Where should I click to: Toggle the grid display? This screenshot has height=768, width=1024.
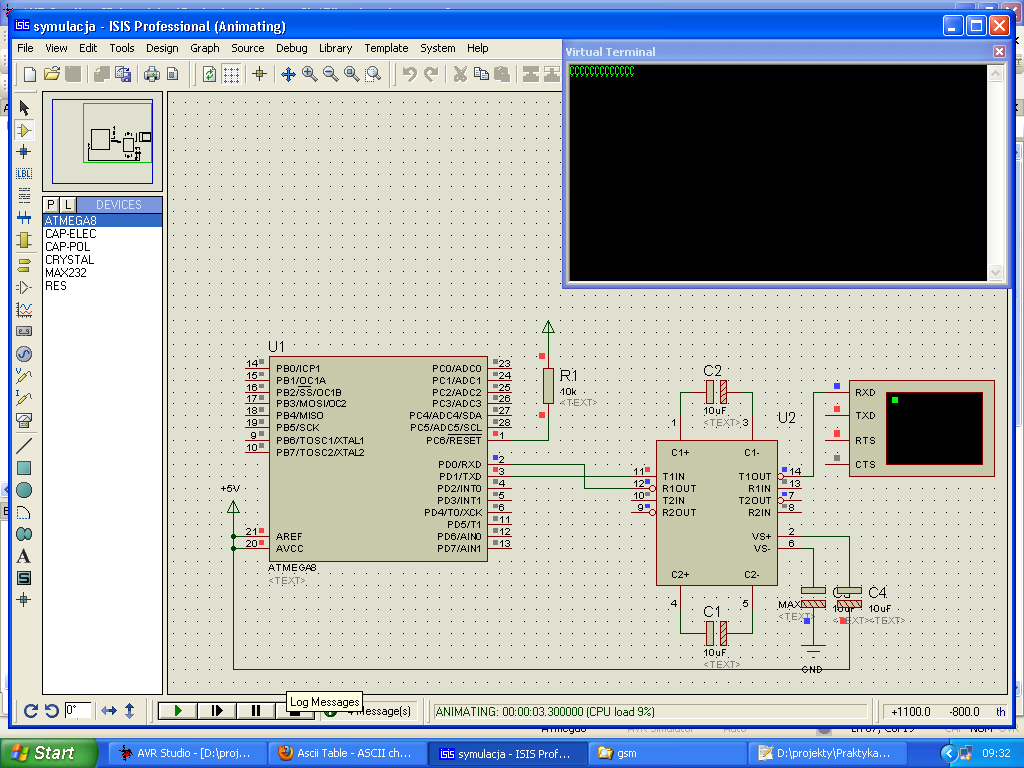pyautogui.click(x=233, y=73)
